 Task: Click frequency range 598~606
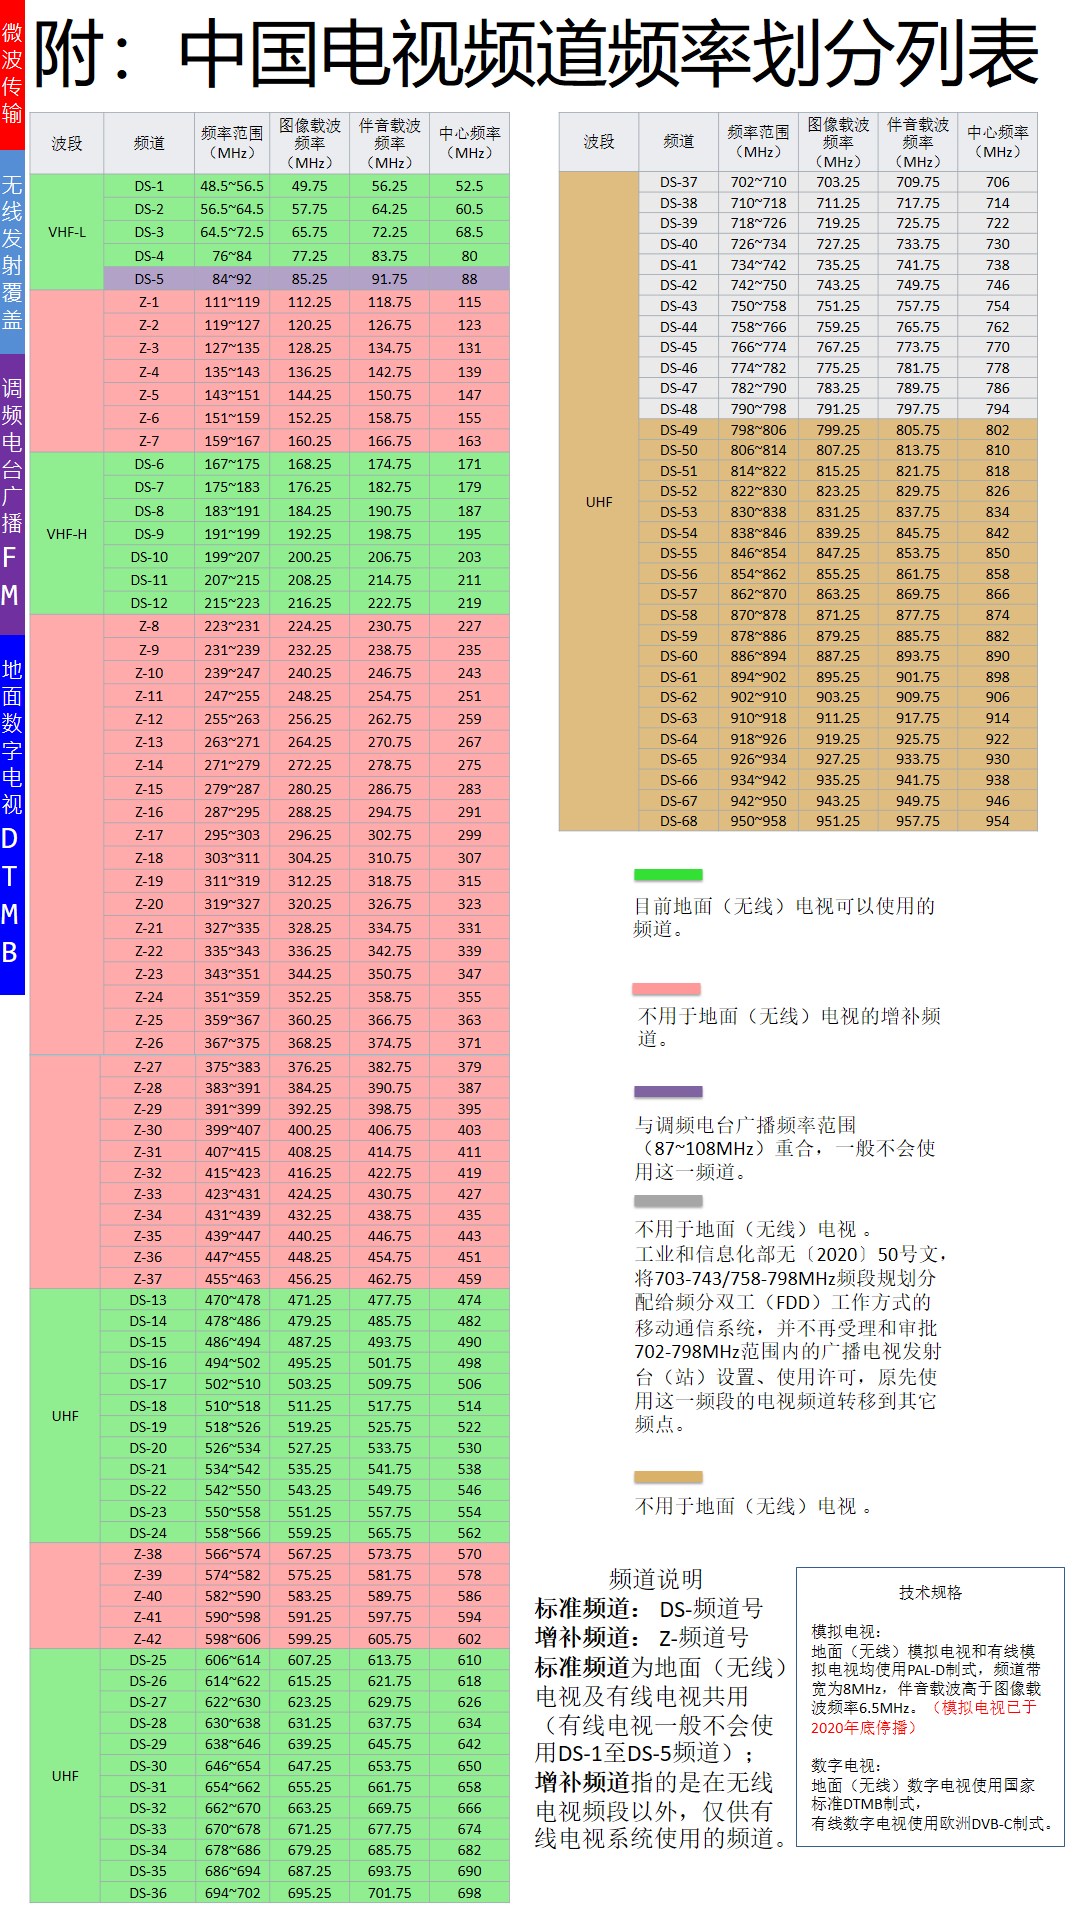pyautogui.click(x=232, y=1639)
